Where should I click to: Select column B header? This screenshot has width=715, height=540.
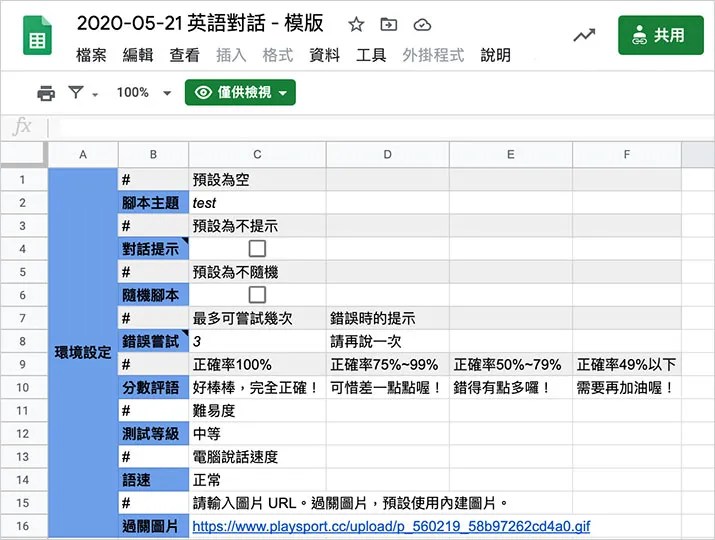153,155
